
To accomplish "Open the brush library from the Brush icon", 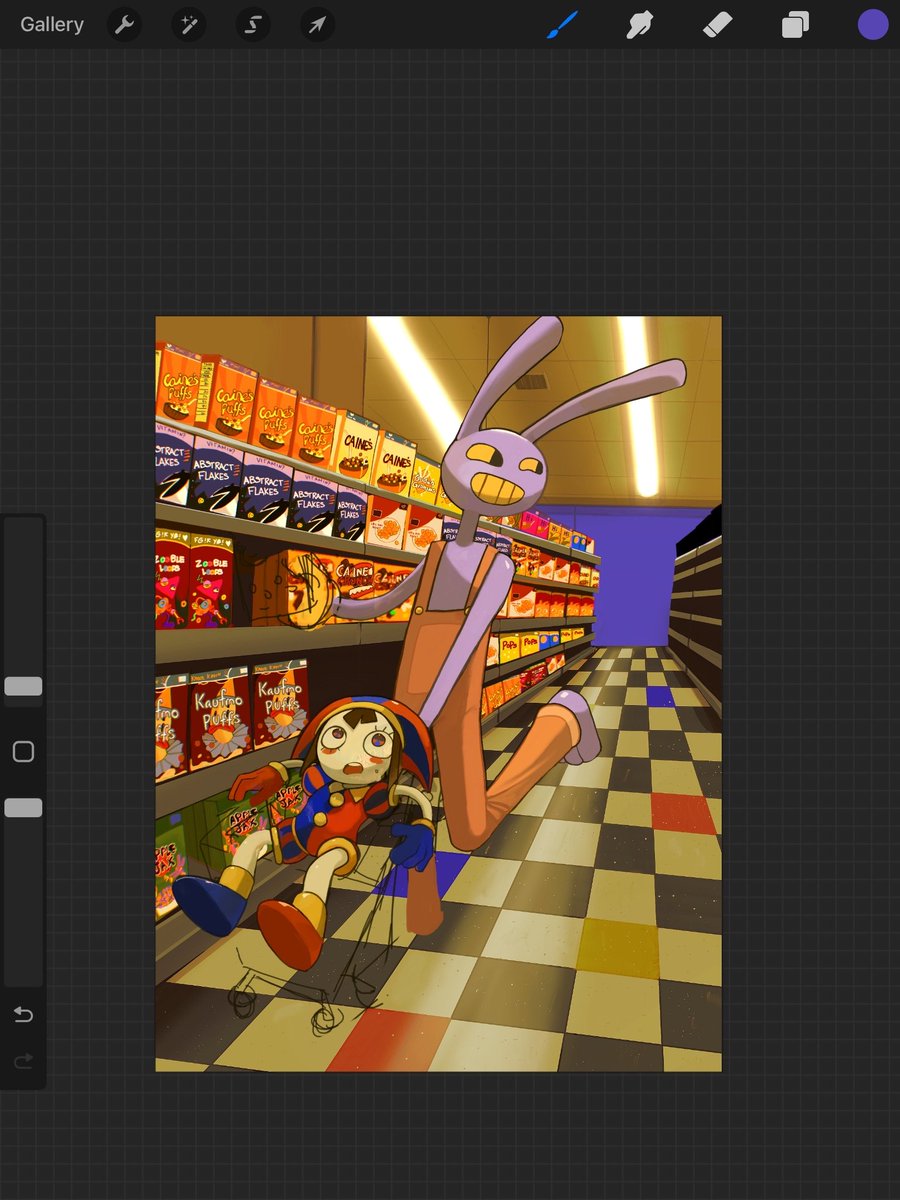I will (560, 24).
